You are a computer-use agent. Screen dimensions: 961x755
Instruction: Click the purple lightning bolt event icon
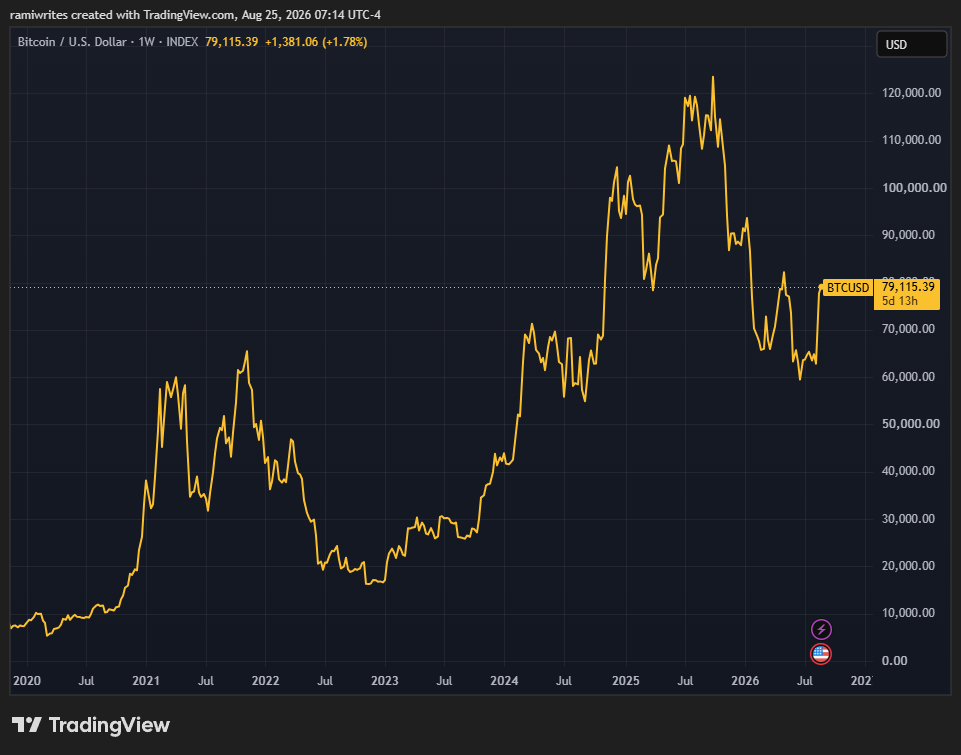tap(821, 629)
